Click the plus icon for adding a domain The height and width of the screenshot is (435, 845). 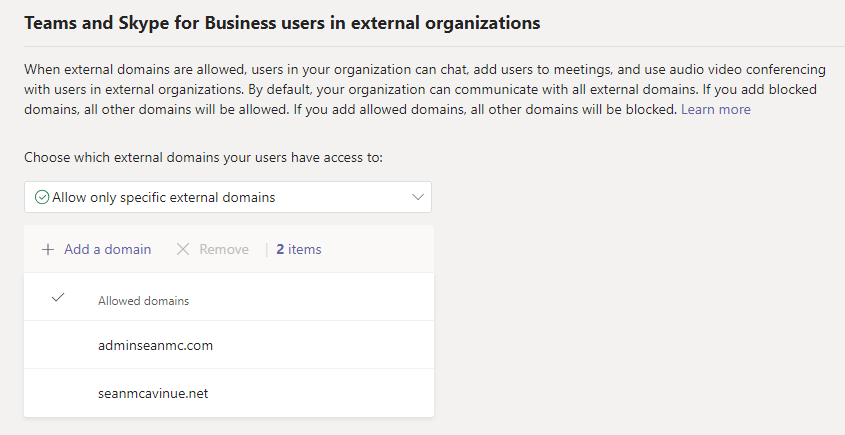tap(48, 249)
